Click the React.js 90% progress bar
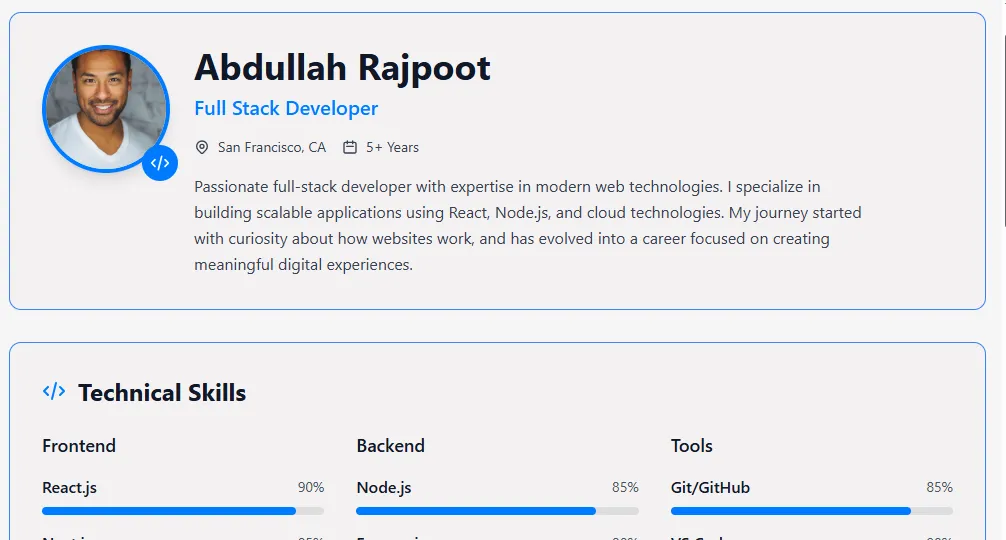Image resolution: width=1006 pixels, height=540 pixels. pos(183,511)
